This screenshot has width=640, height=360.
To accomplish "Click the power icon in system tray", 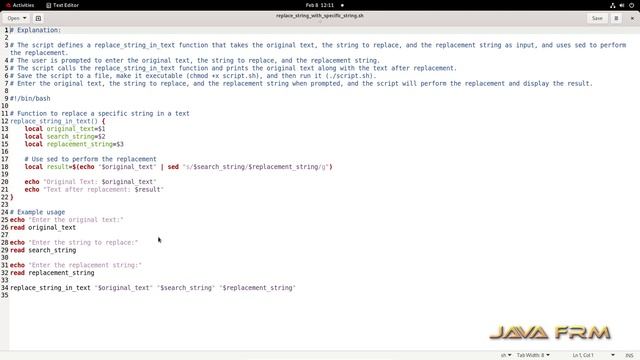I will point(631,5).
